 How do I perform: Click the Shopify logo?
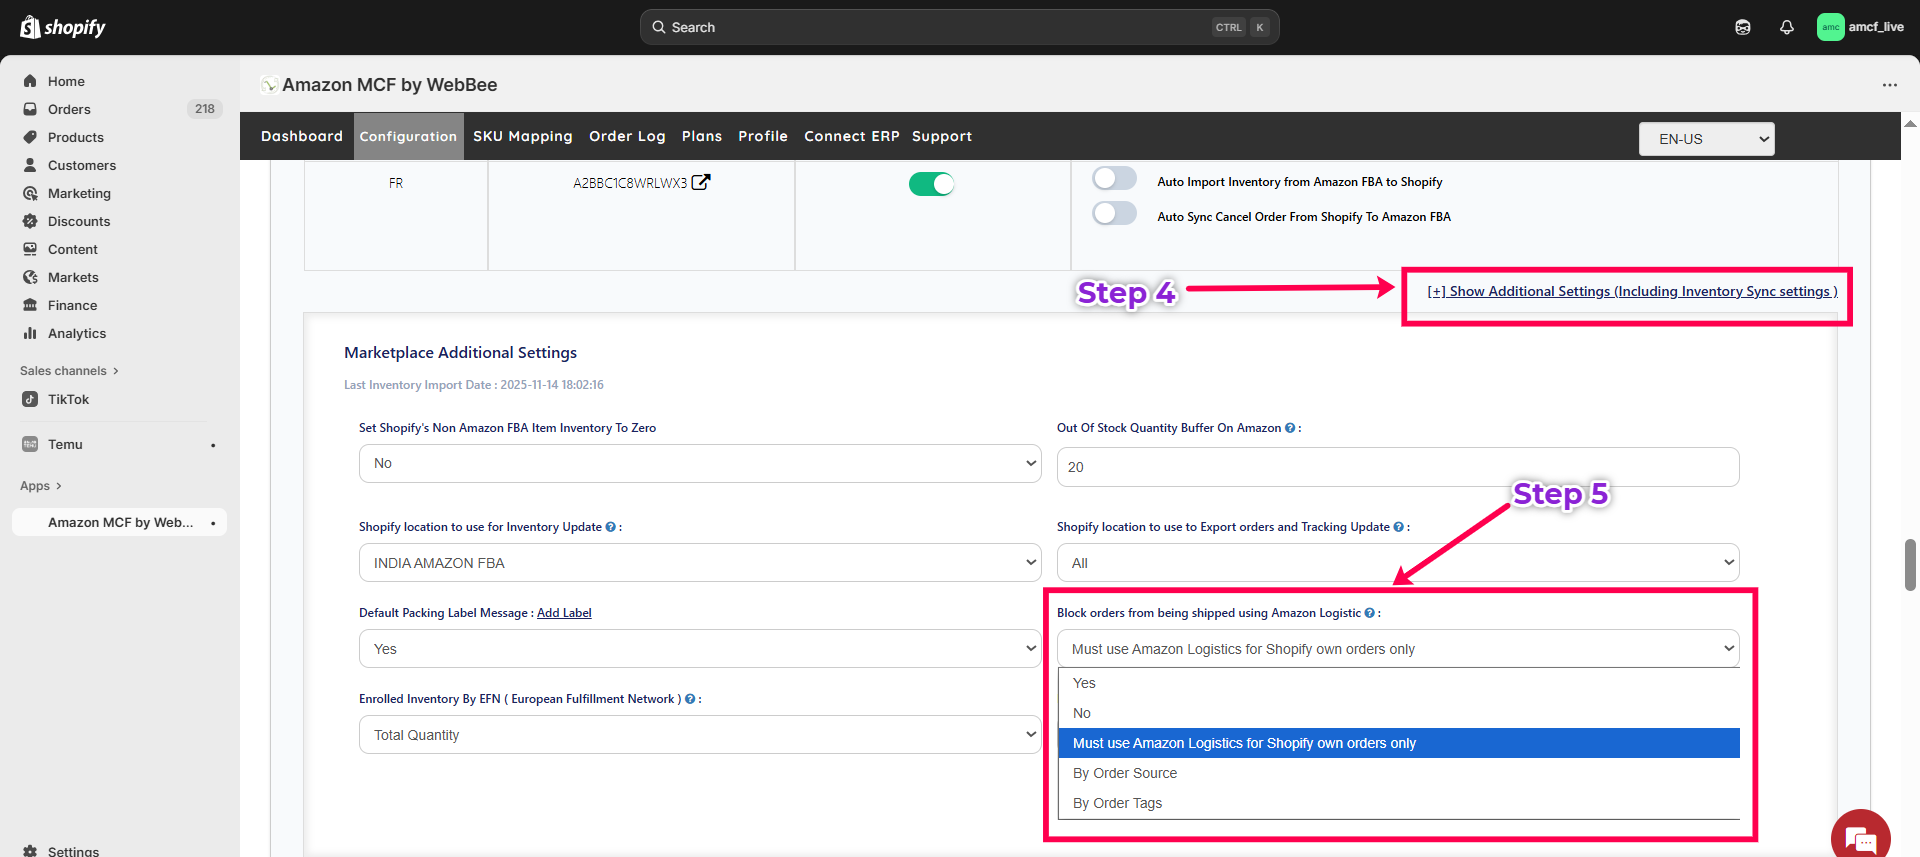pyautogui.click(x=62, y=27)
